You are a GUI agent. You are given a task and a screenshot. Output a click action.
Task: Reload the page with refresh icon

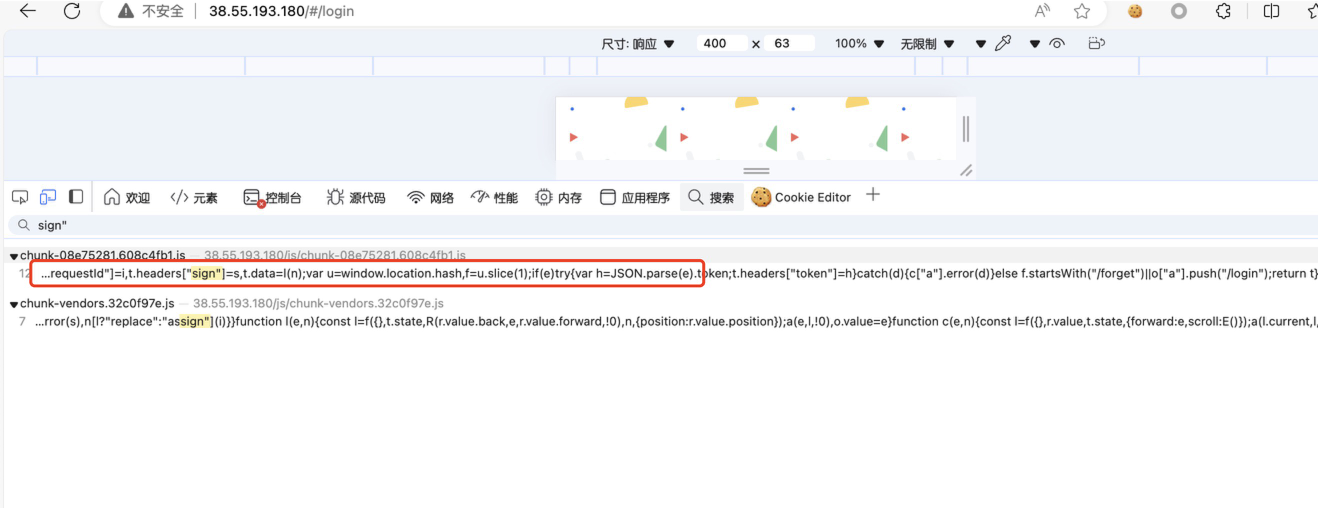click(72, 12)
